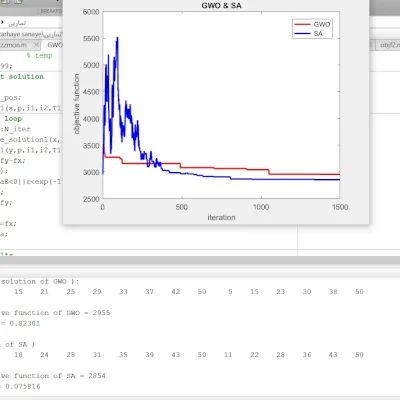Image resolution: width=400 pixels, height=400 pixels.
Task: Click the 5500 y-axis tick label
Action: (x=91, y=39)
